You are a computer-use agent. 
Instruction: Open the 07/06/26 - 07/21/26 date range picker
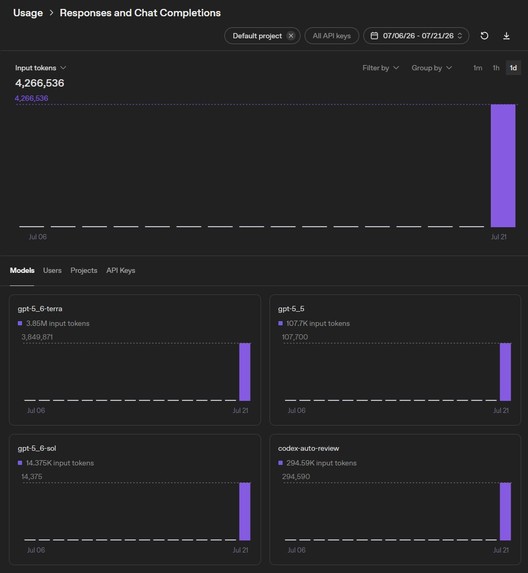coord(416,36)
